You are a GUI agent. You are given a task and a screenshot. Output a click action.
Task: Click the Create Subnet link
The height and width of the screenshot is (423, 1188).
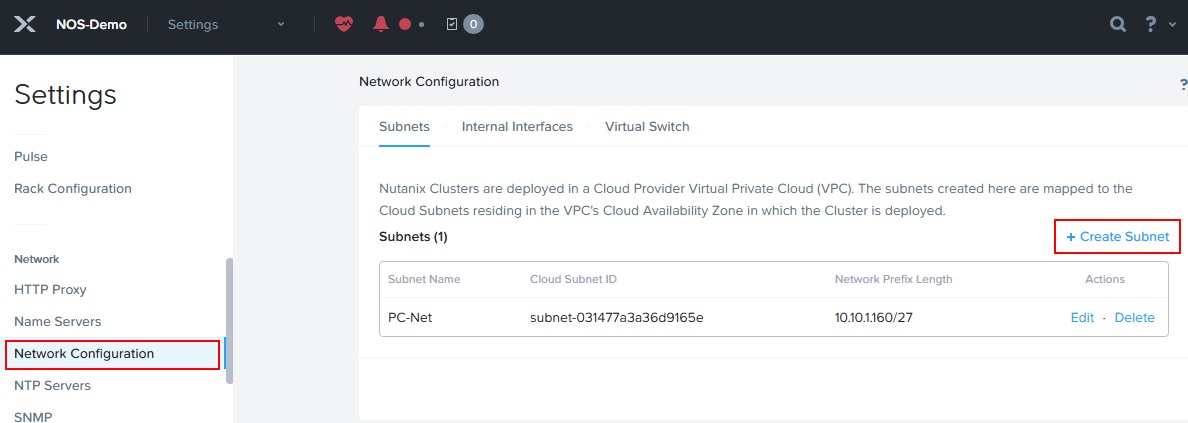(1118, 237)
